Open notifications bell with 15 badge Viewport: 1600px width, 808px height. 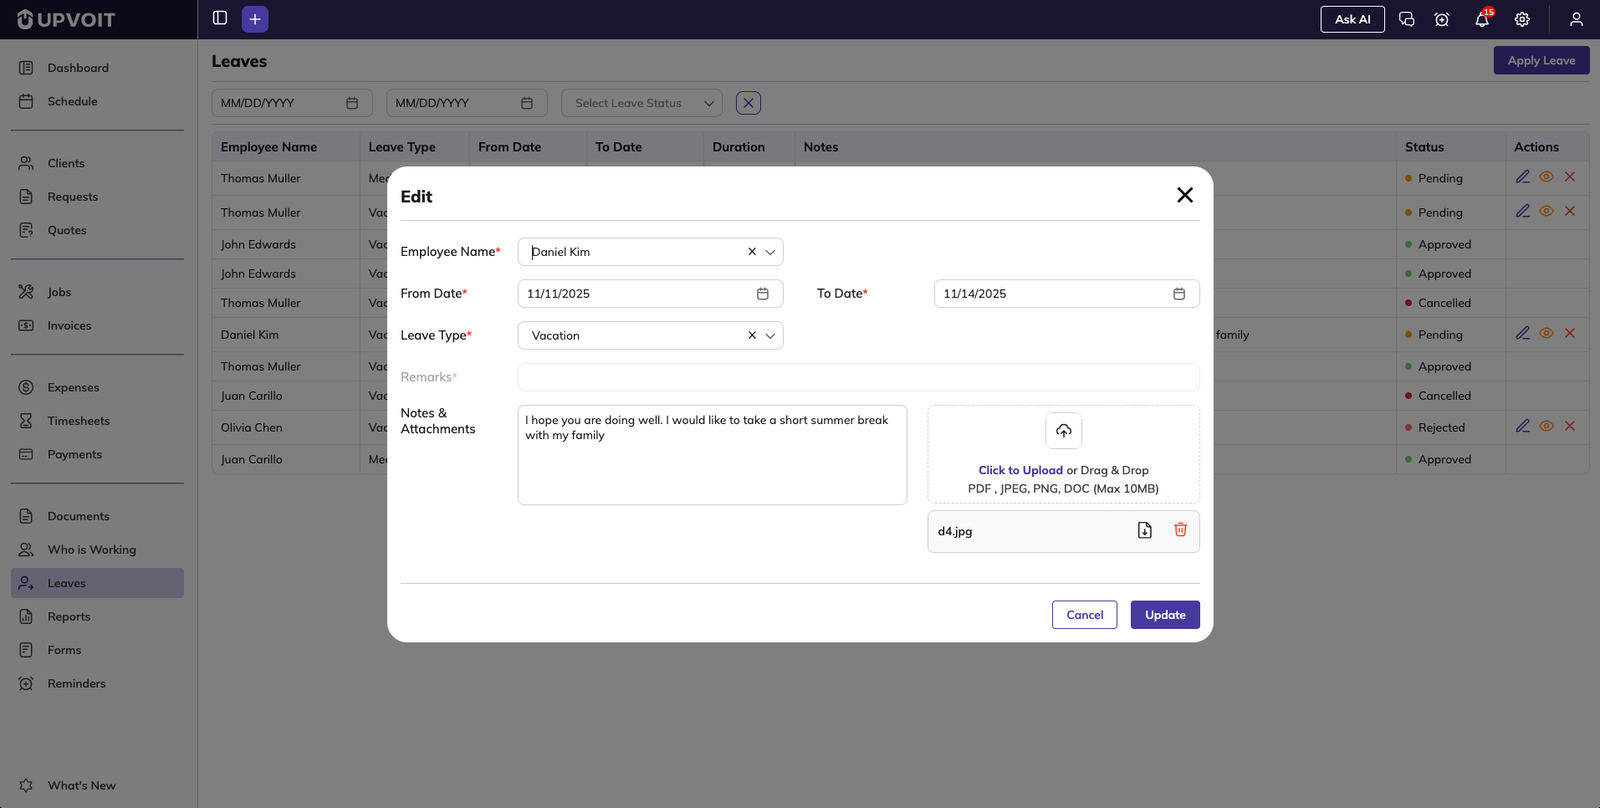(1482, 19)
